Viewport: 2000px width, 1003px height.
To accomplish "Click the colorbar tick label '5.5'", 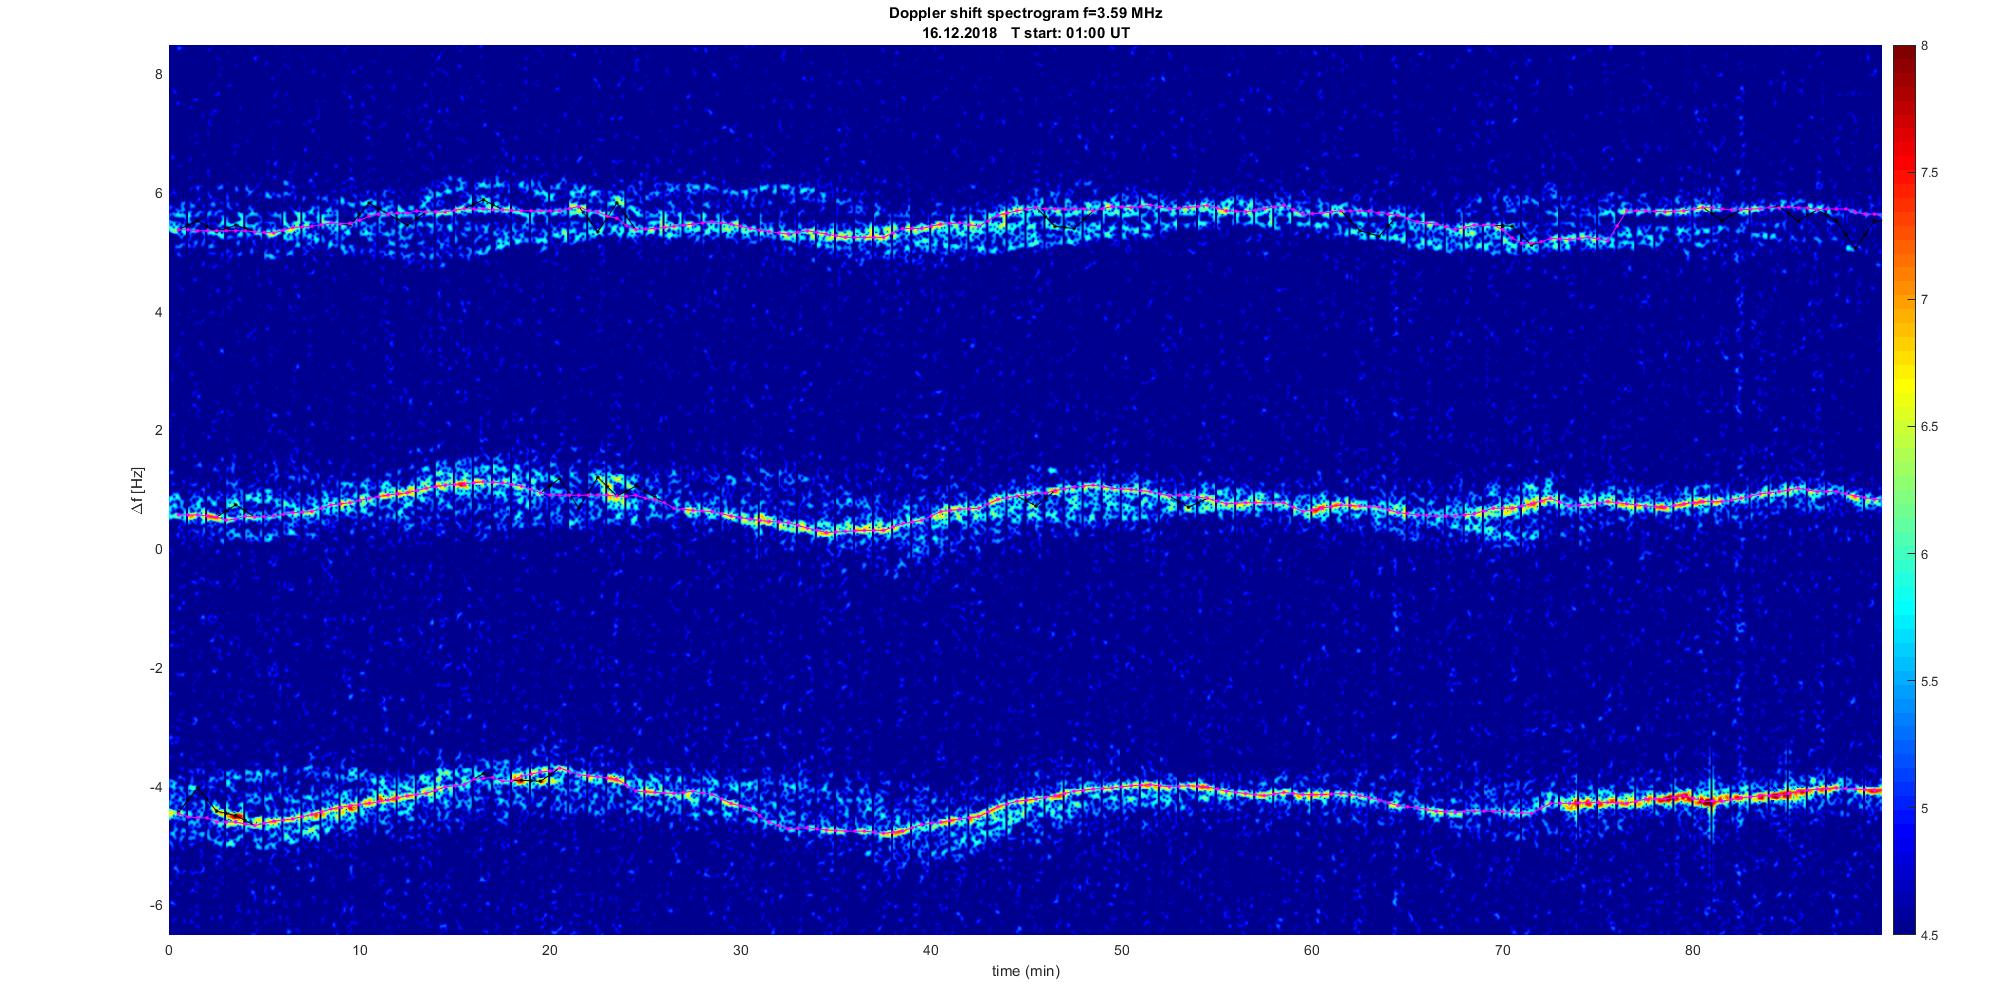I will [x=1929, y=682].
